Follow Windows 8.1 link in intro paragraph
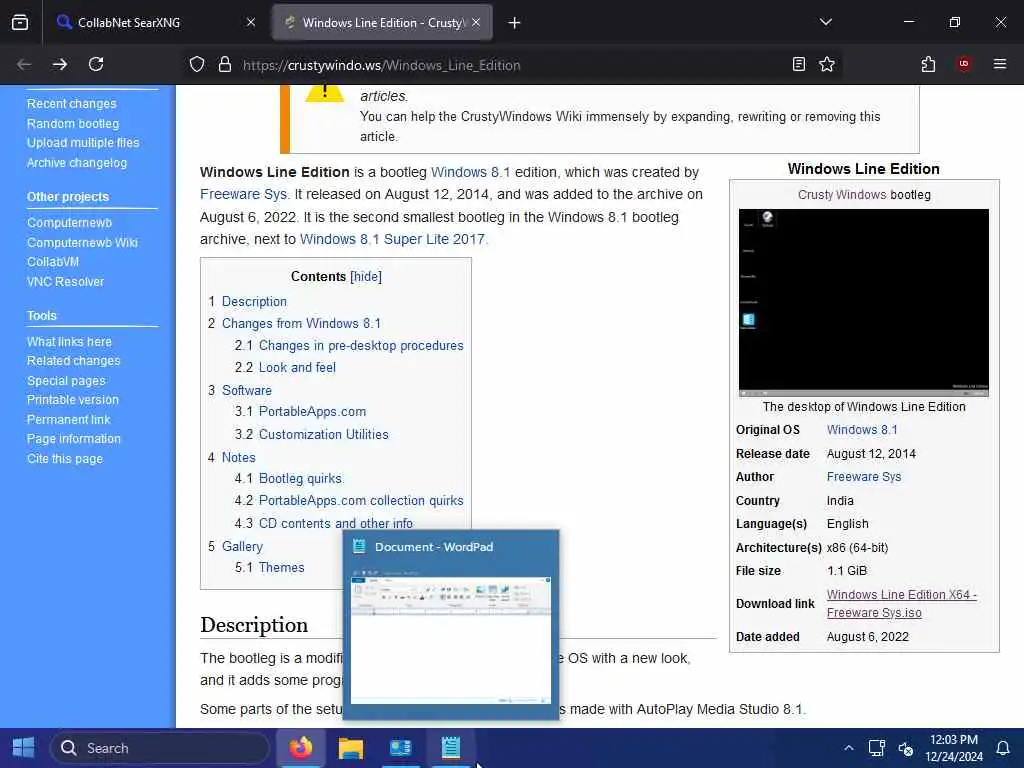 pyautogui.click(x=470, y=172)
